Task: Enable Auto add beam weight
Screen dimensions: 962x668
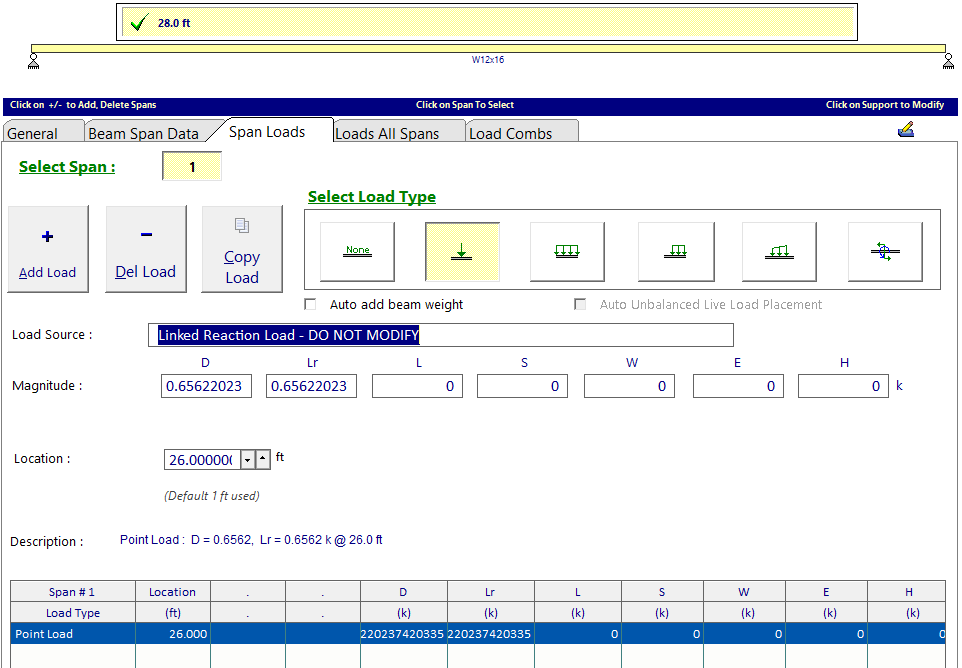Action: point(310,304)
